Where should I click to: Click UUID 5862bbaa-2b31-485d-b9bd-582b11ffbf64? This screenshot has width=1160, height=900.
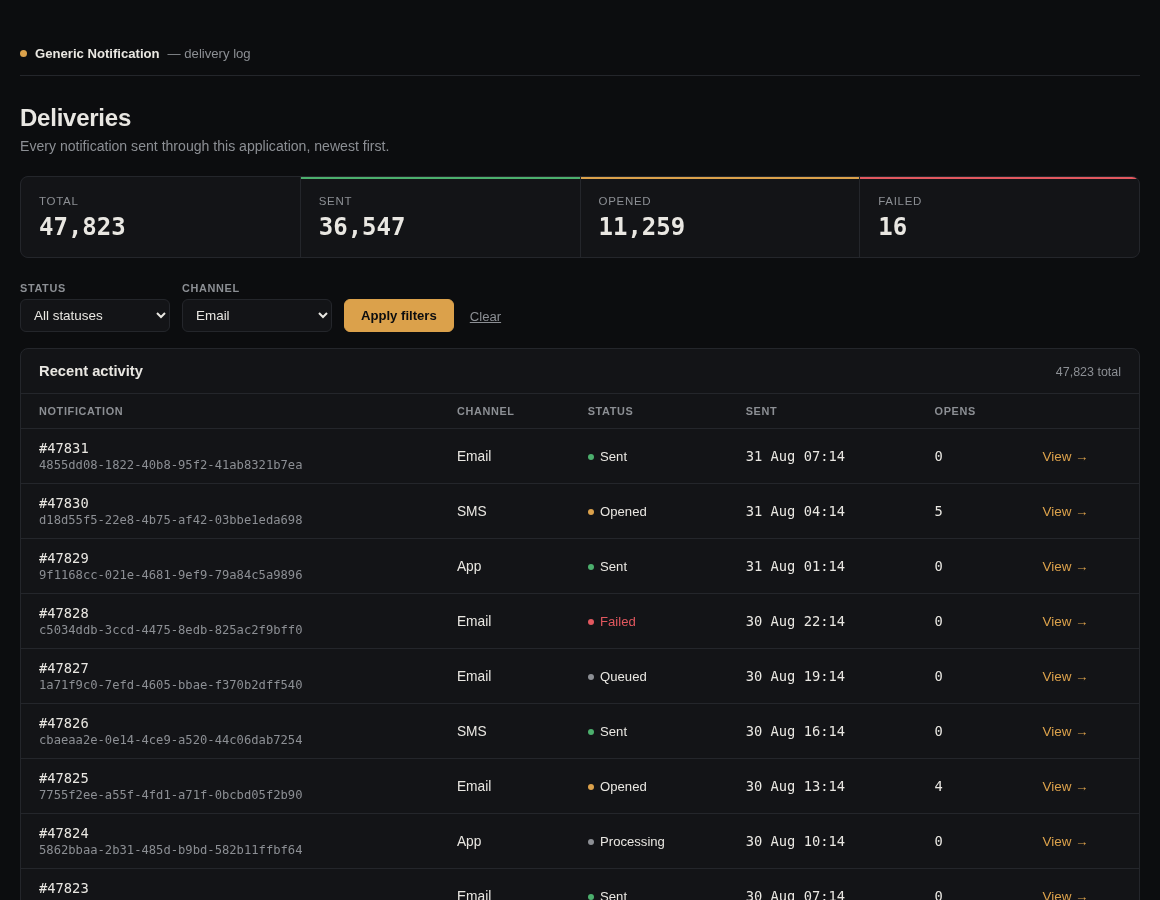(x=171, y=850)
